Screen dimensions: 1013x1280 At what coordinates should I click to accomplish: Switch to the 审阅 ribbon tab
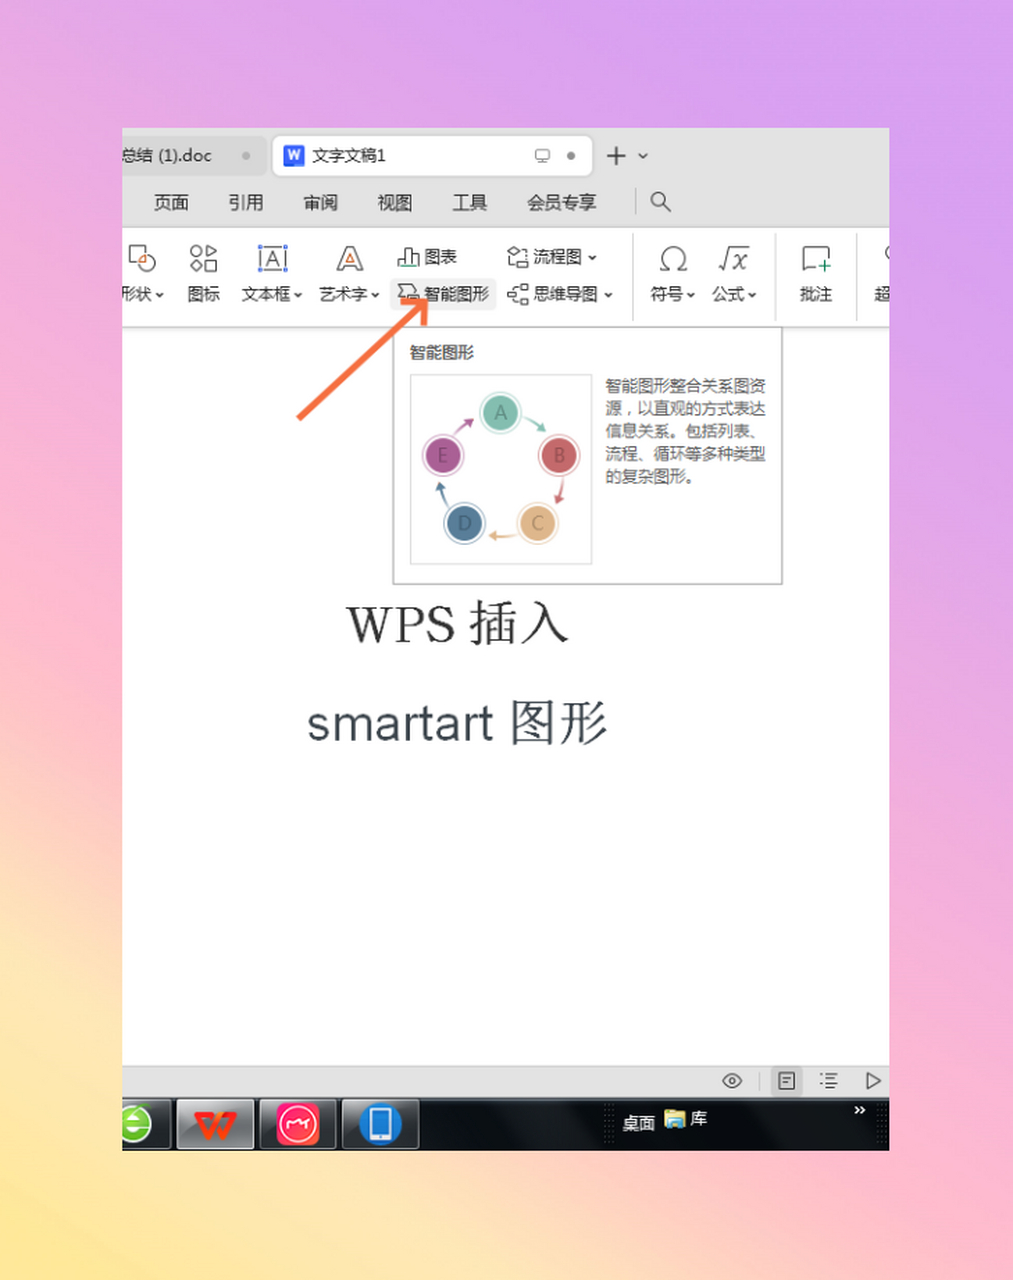(x=320, y=202)
